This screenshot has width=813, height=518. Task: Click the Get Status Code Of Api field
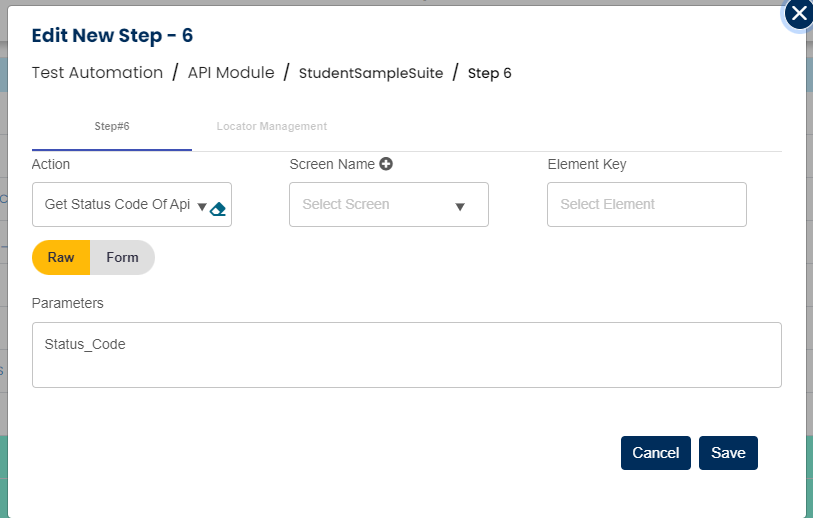click(116, 204)
